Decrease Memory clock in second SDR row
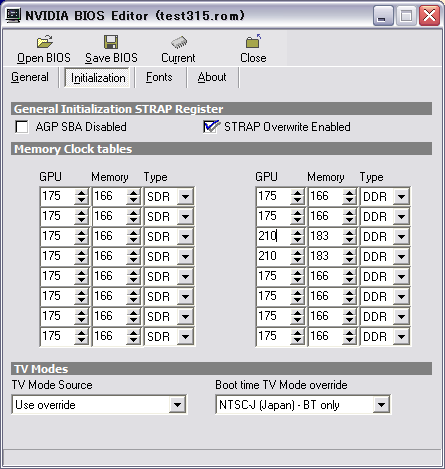This screenshot has width=445, height=469. click(133, 220)
